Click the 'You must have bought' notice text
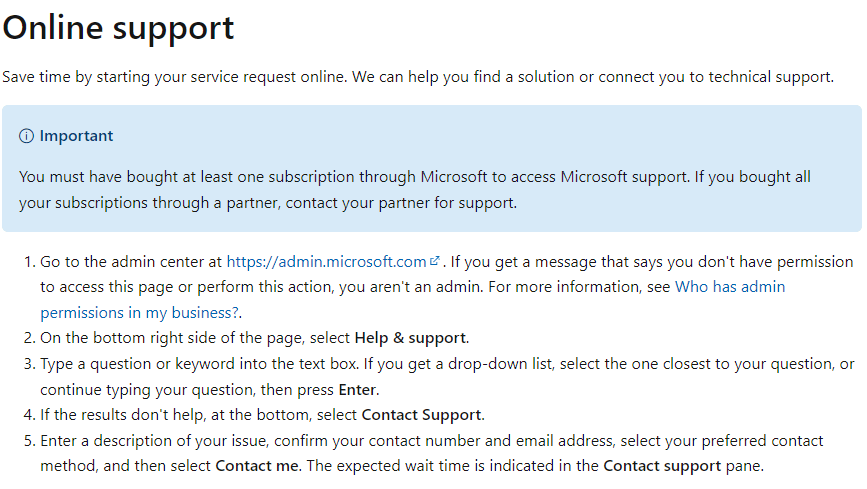This screenshot has width=867, height=489. tap(415, 190)
